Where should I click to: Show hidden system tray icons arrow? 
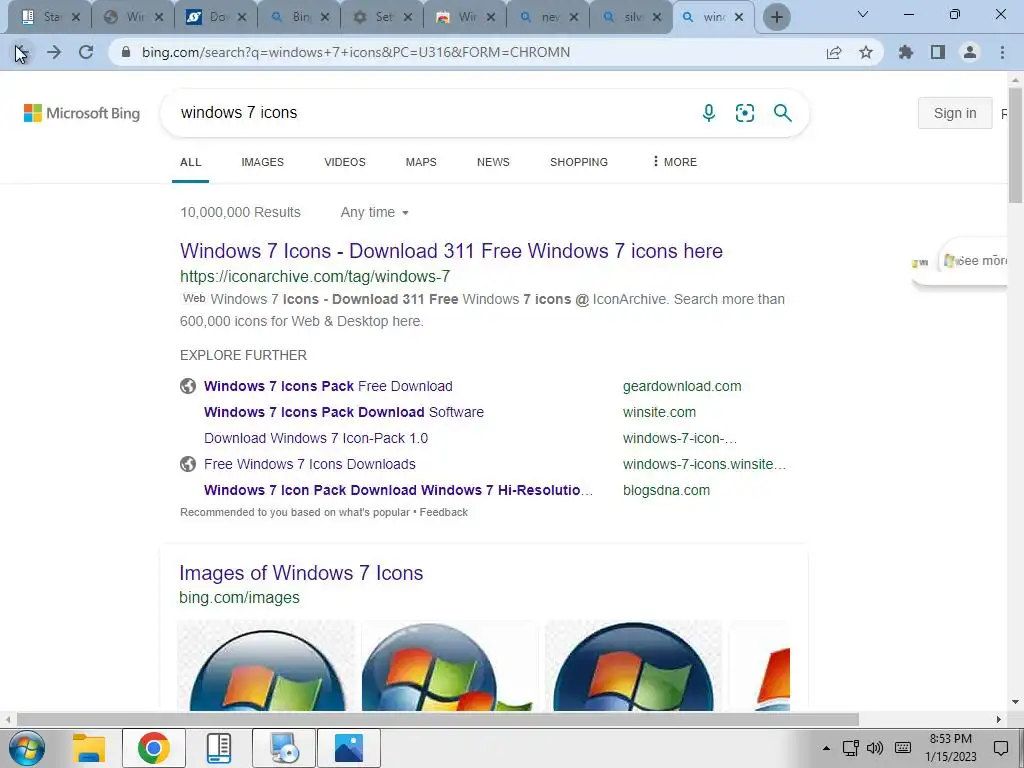tap(826, 748)
